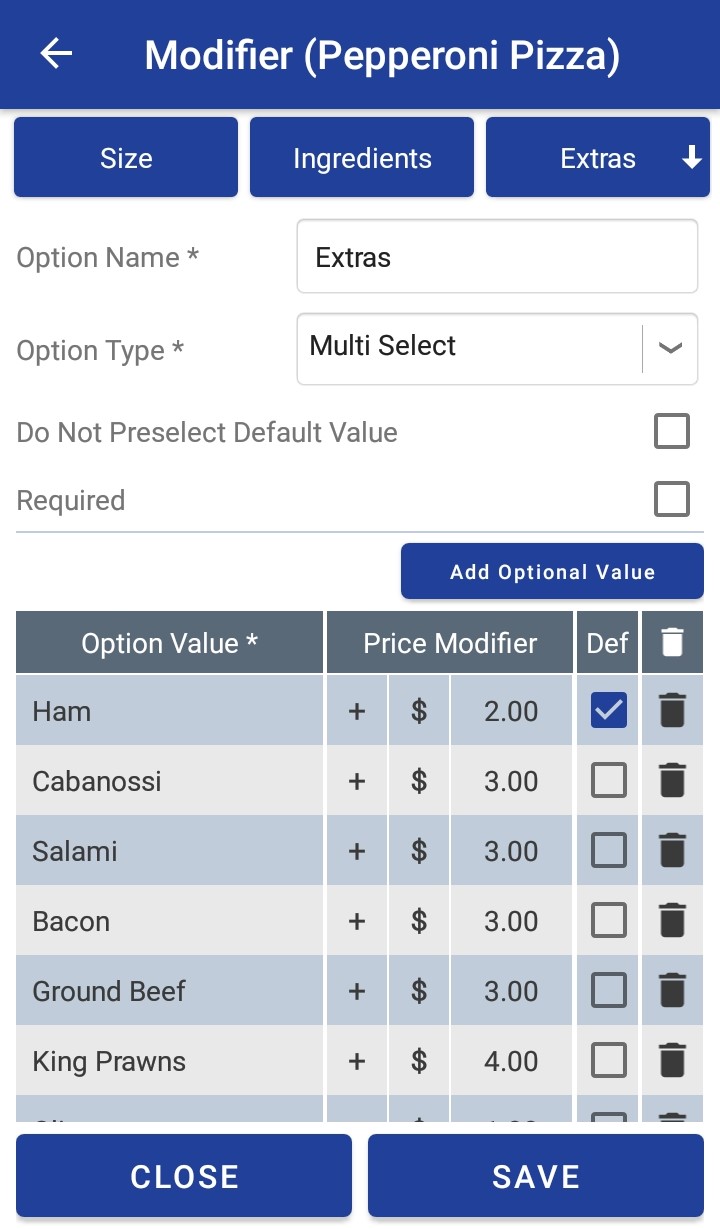Set Cabanossi as default value

tap(609, 781)
